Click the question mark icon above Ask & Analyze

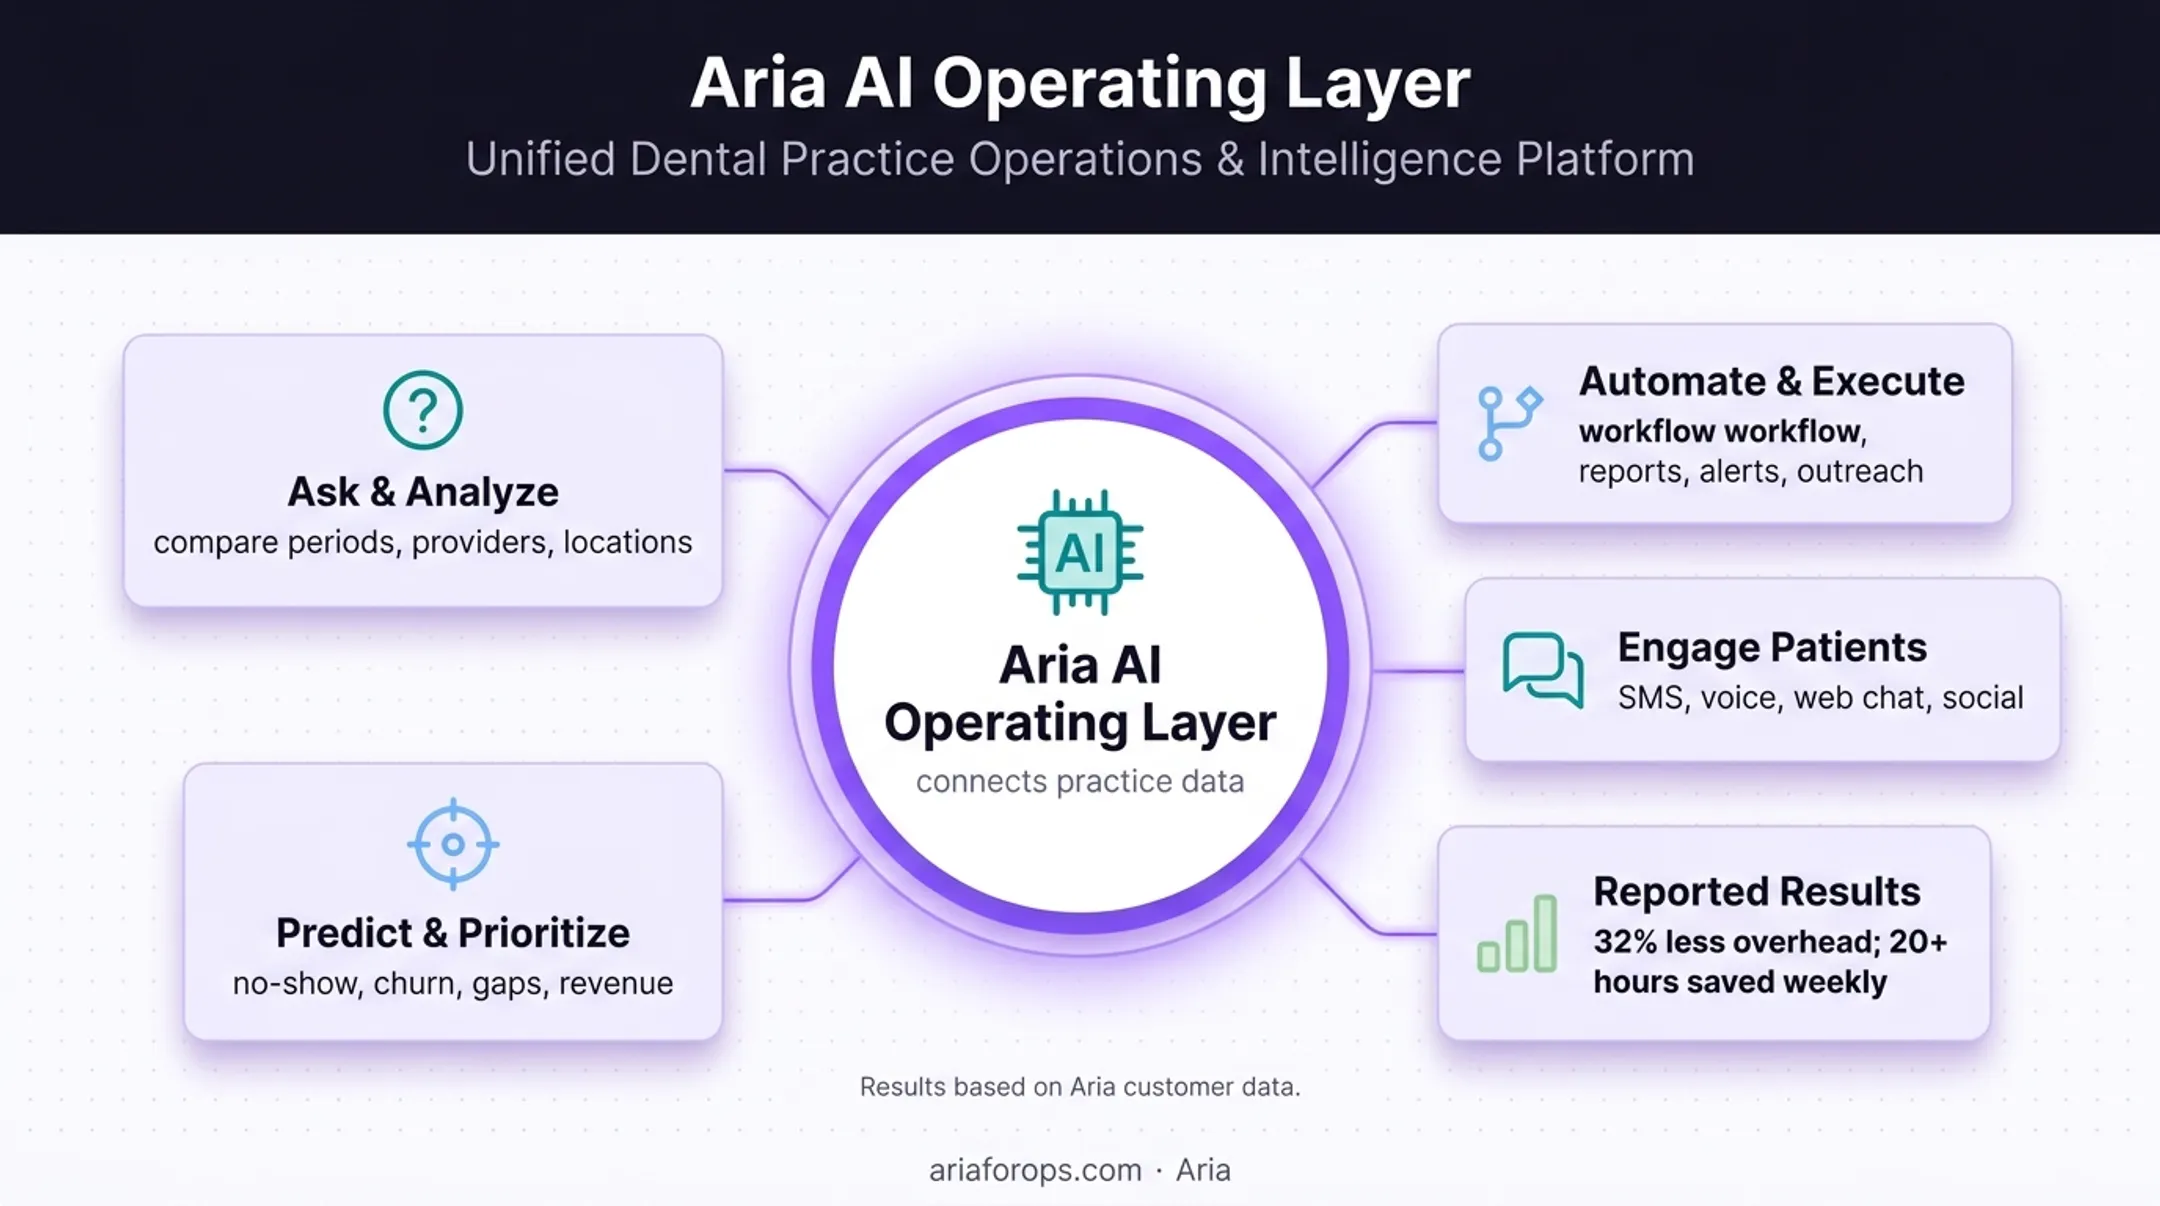pyautogui.click(x=423, y=410)
